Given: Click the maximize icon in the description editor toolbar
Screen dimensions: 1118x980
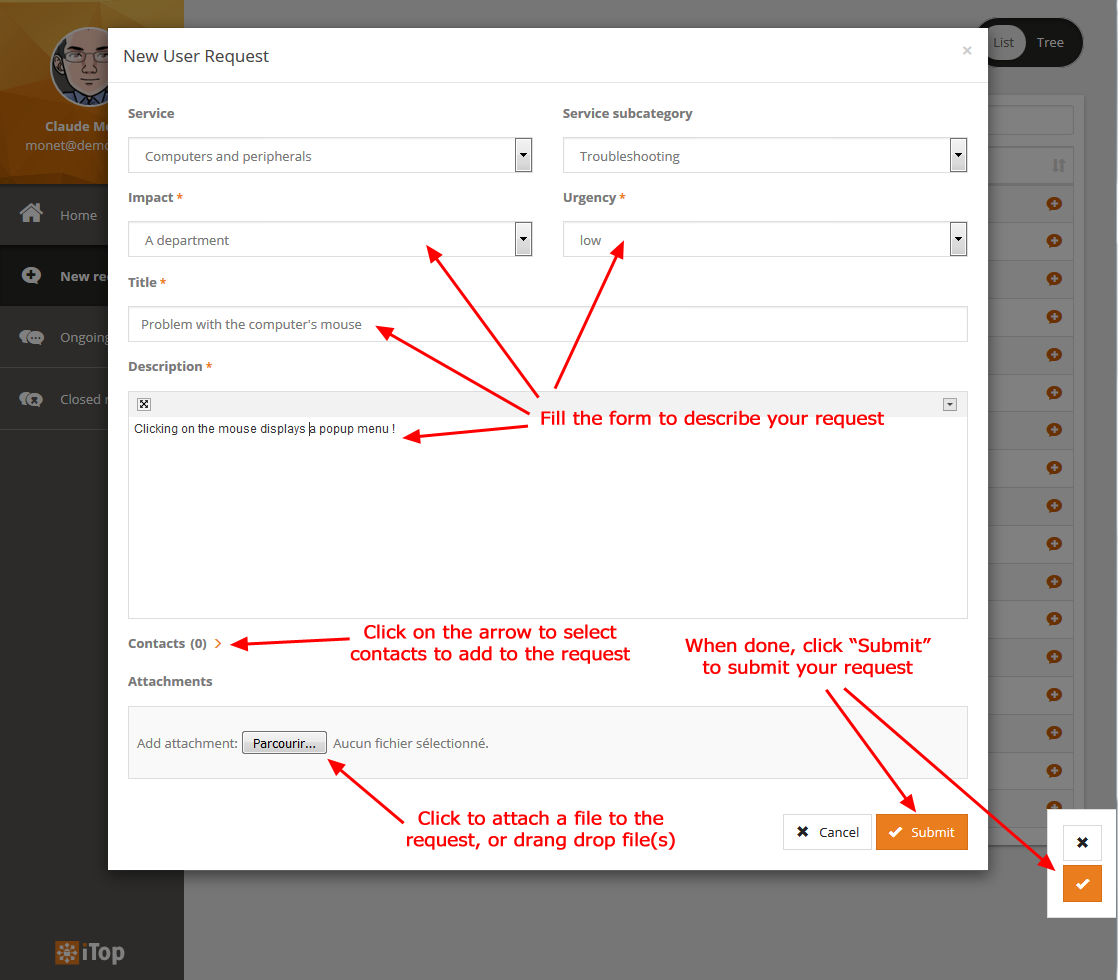Looking at the screenshot, I should point(143,403).
